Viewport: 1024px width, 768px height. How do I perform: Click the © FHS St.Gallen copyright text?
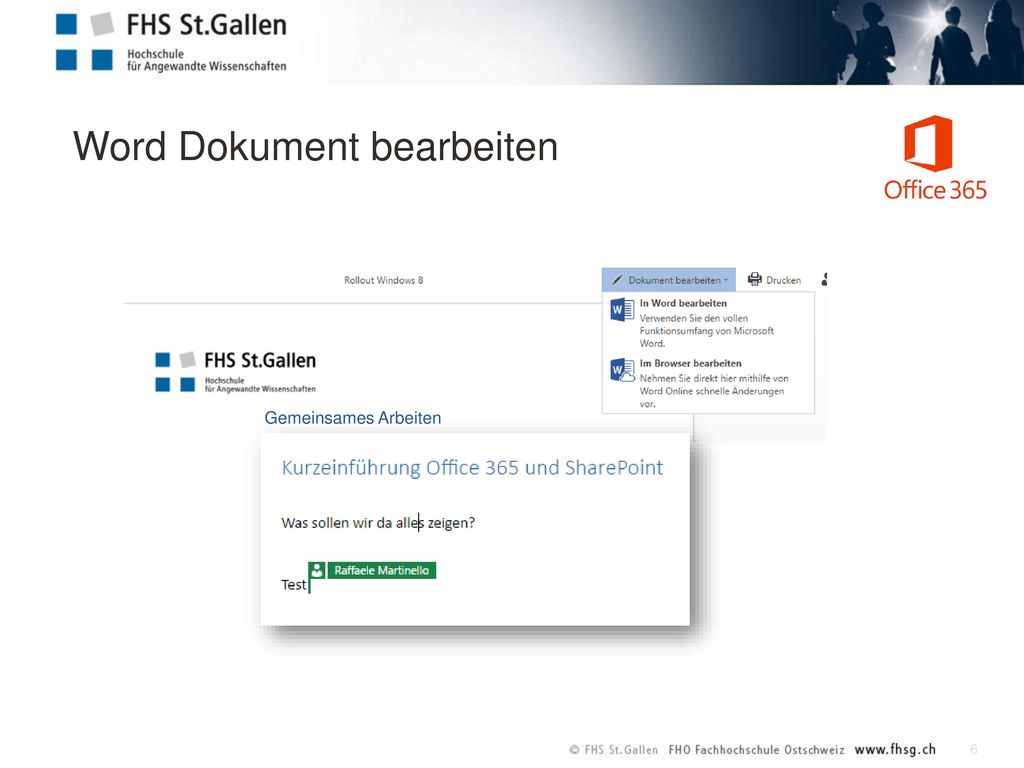[613, 750]
